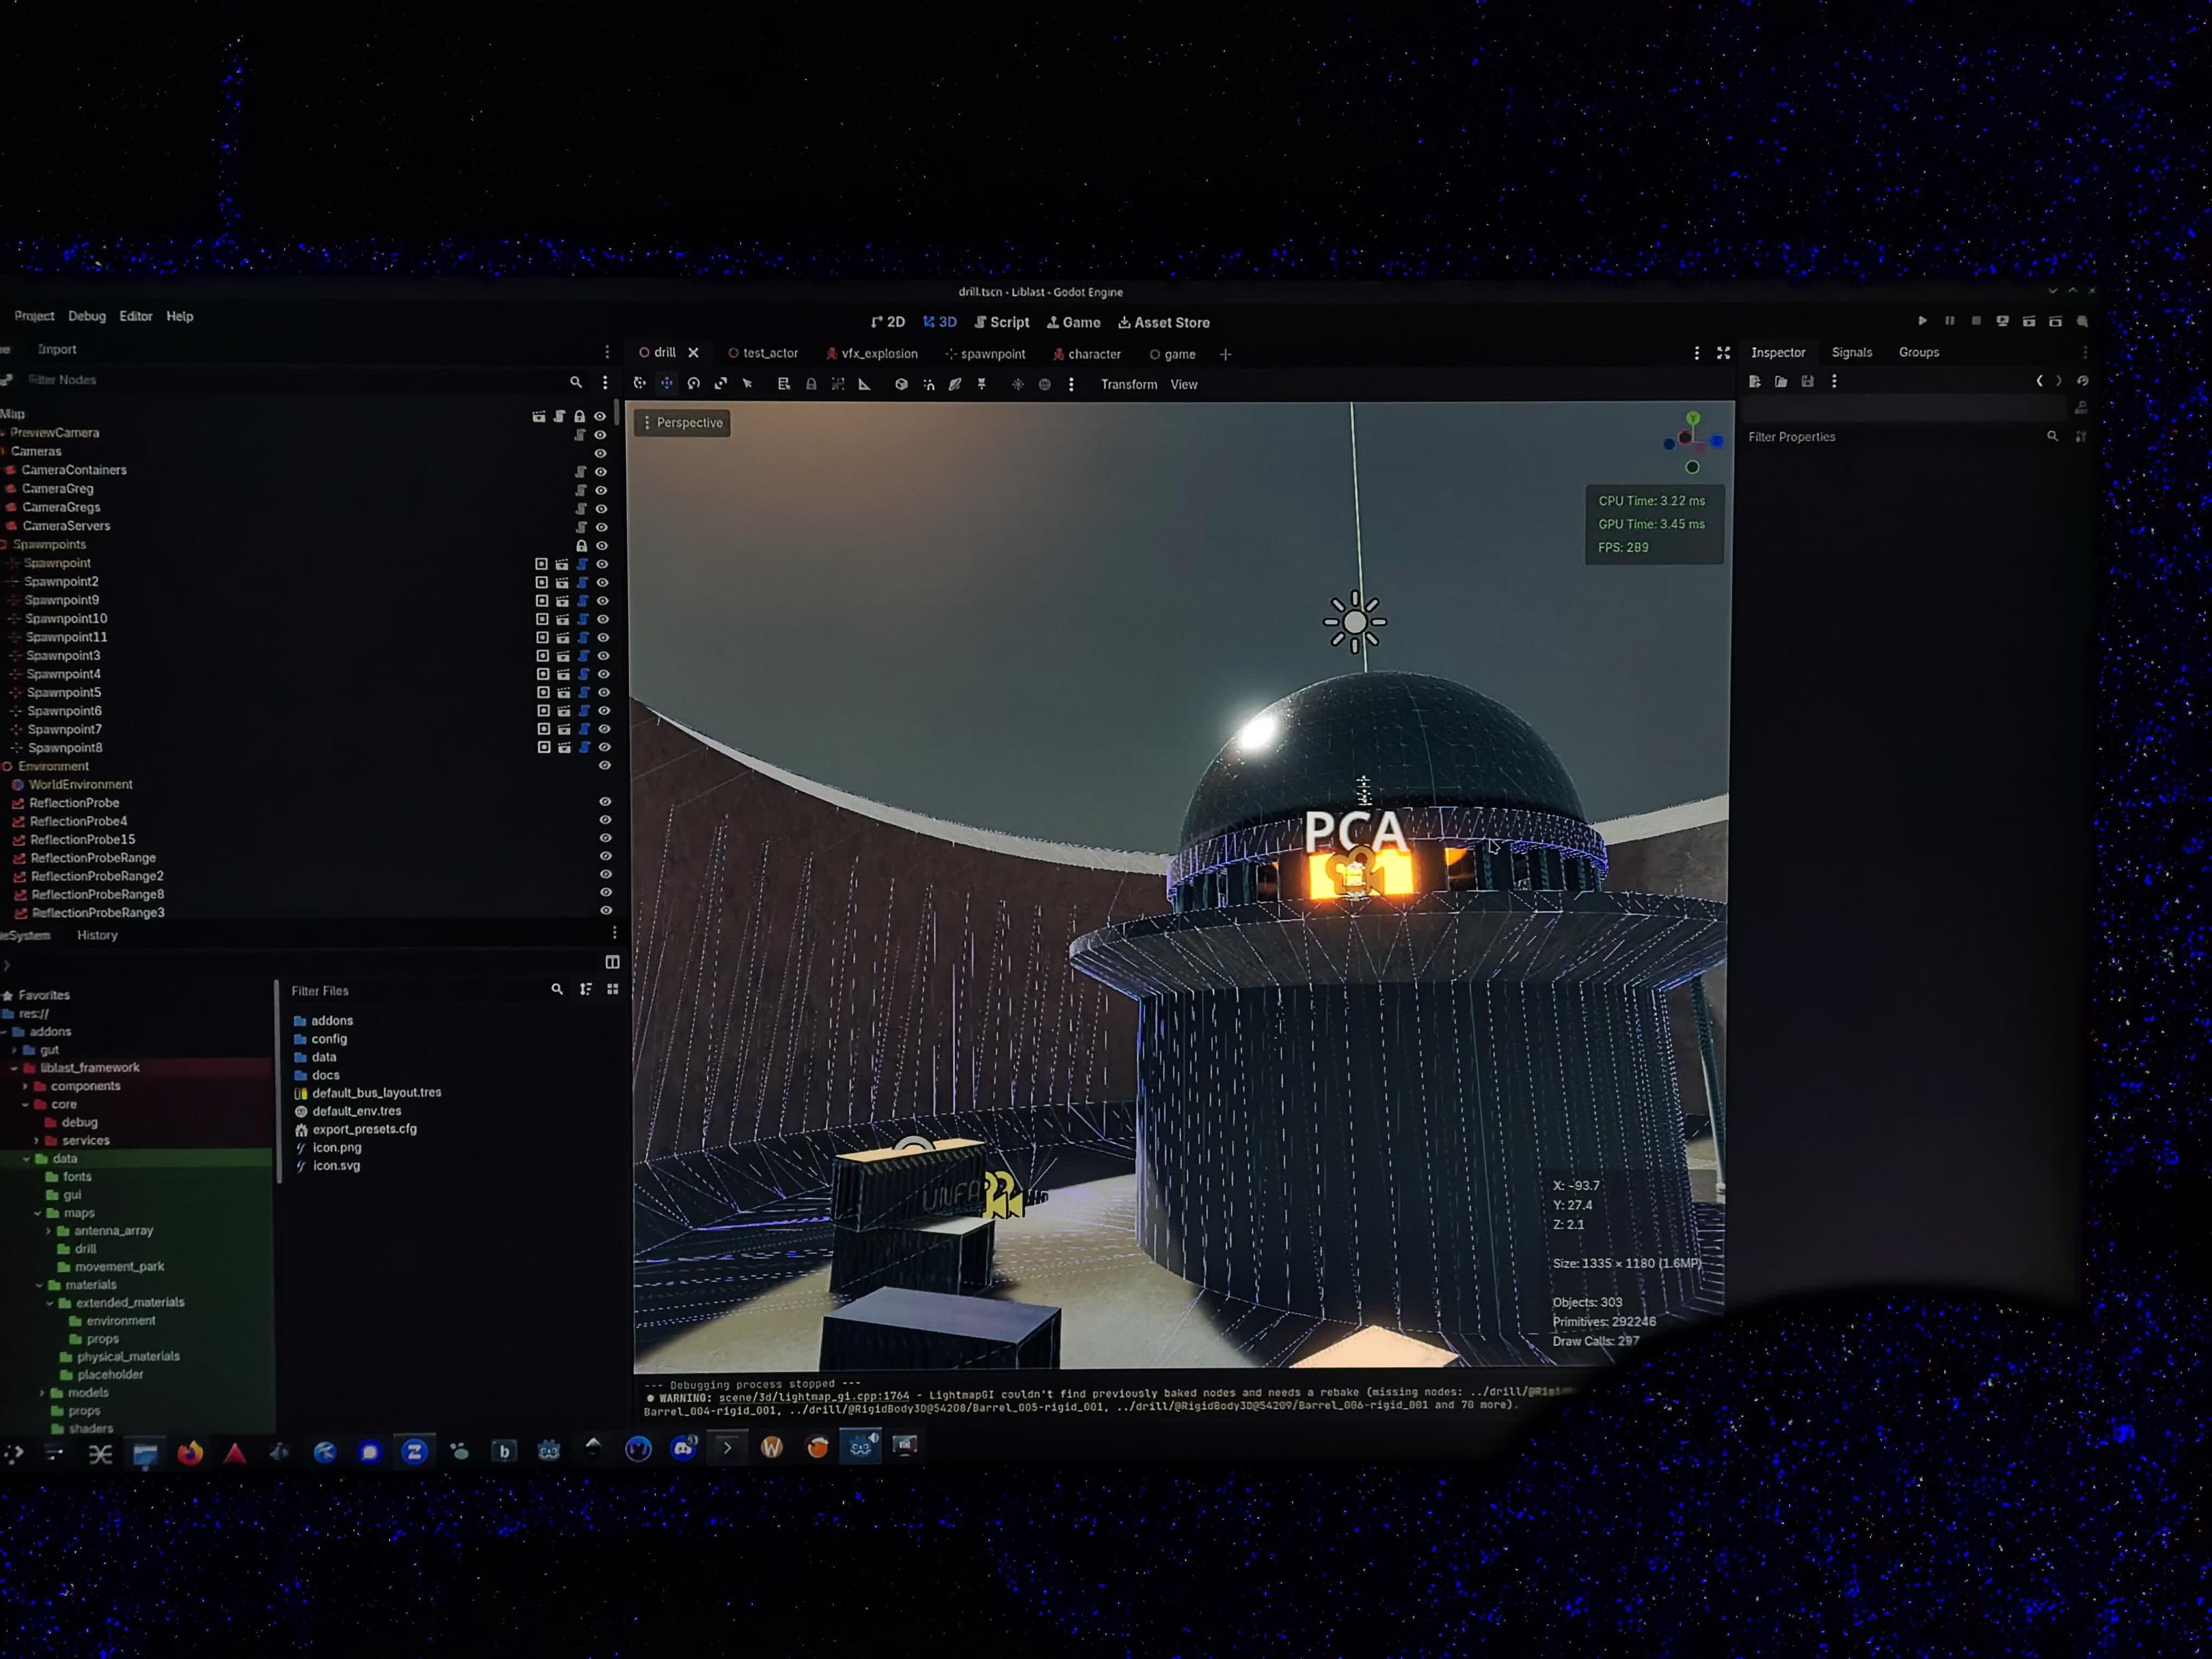Image resolution: width=2212 pixels, height=1659 pixels.
Task: Lock the selected node with the toolbar lock
Action: coord(811,384)
